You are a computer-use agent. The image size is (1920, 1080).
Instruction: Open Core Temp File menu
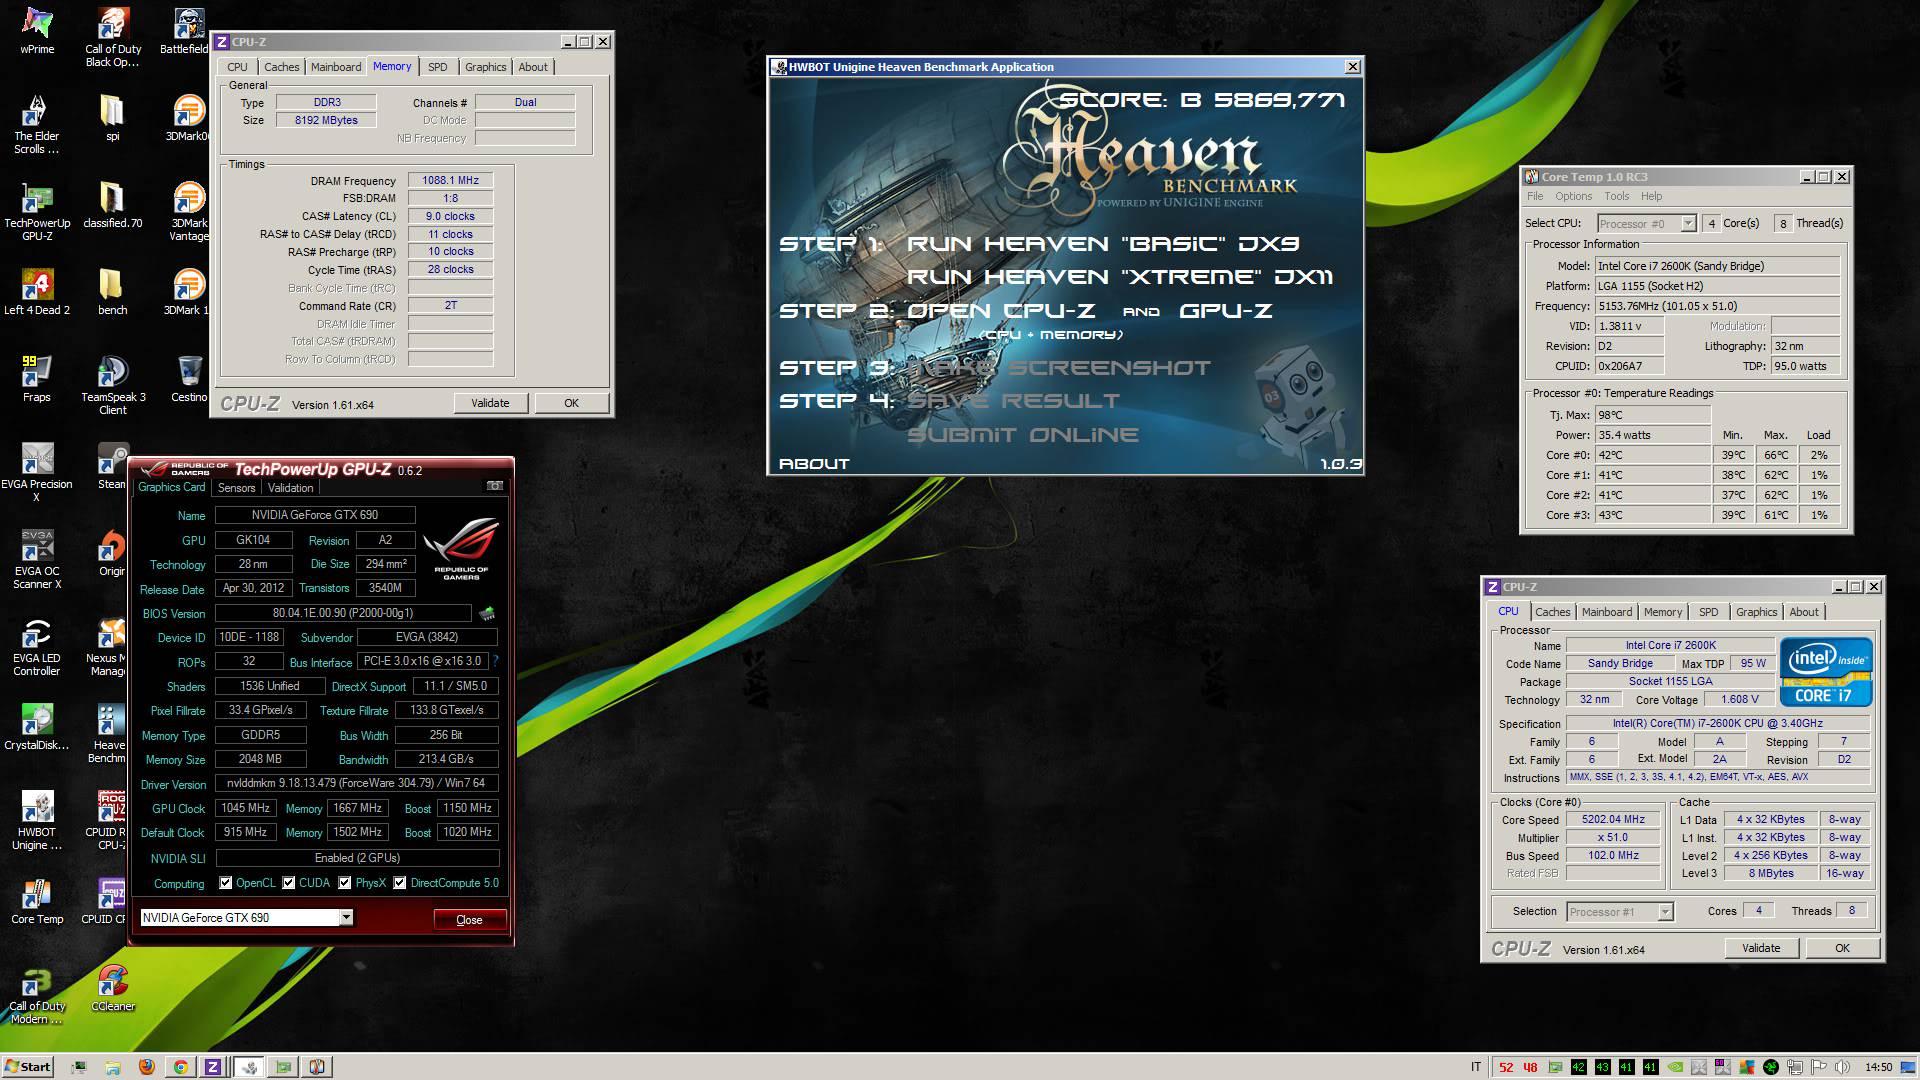(1535, 196)
